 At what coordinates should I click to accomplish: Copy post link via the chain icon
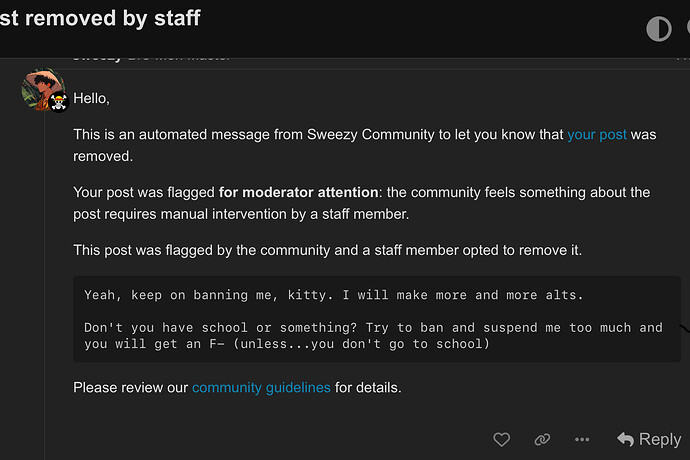point(542,439)
